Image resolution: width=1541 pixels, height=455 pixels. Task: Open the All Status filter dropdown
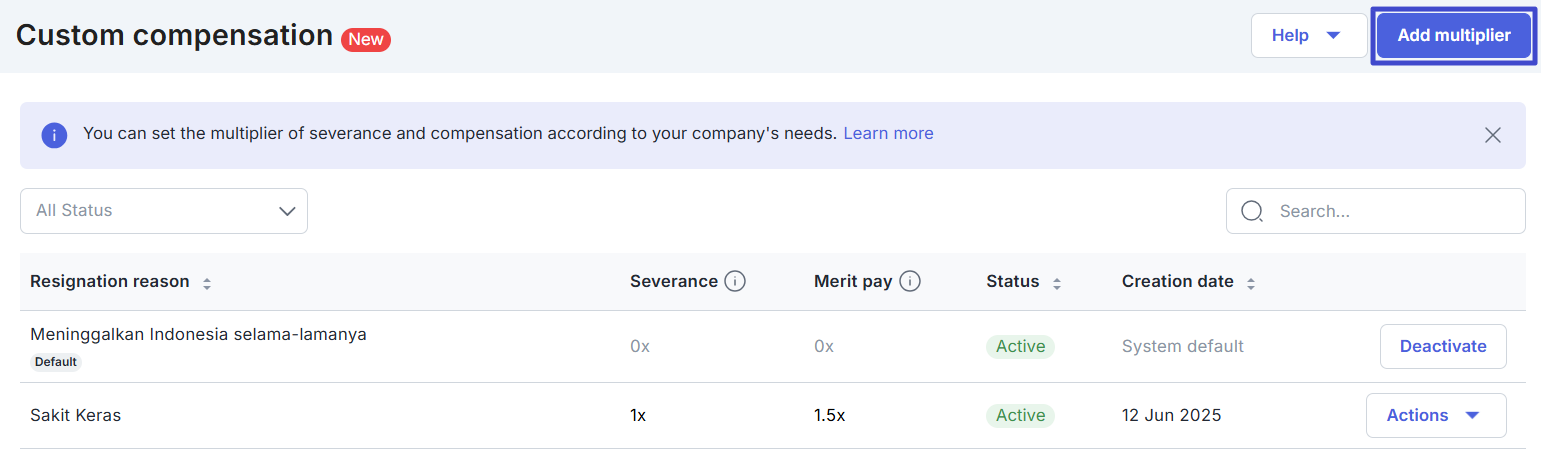coord(164,211)
